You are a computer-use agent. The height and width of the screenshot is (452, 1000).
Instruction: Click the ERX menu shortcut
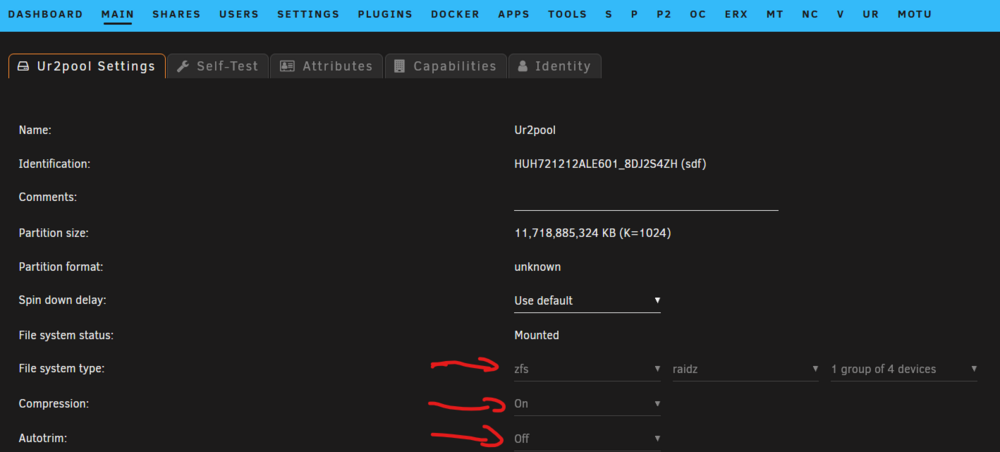pyautogui.click(x=737, y=14)
